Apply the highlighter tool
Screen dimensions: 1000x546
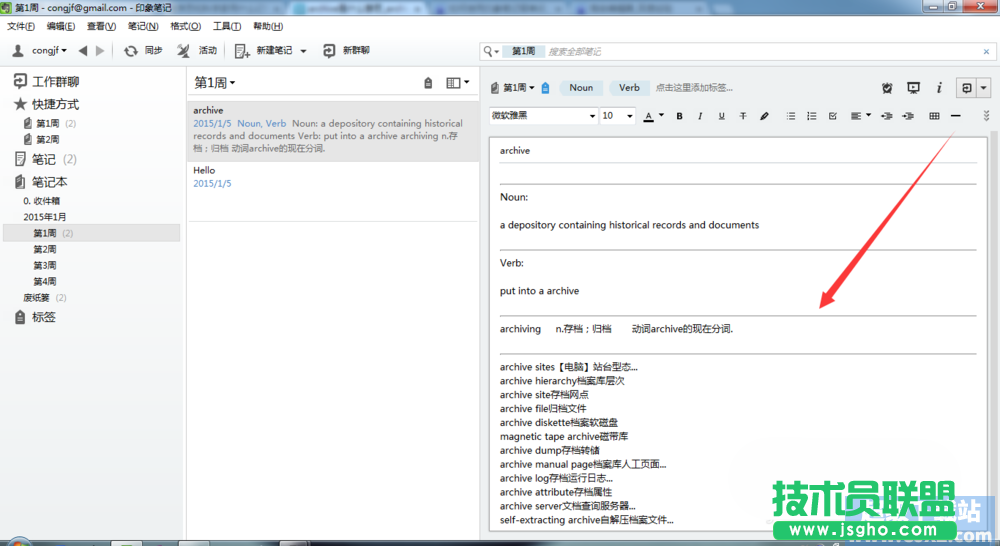coord(765,116)
